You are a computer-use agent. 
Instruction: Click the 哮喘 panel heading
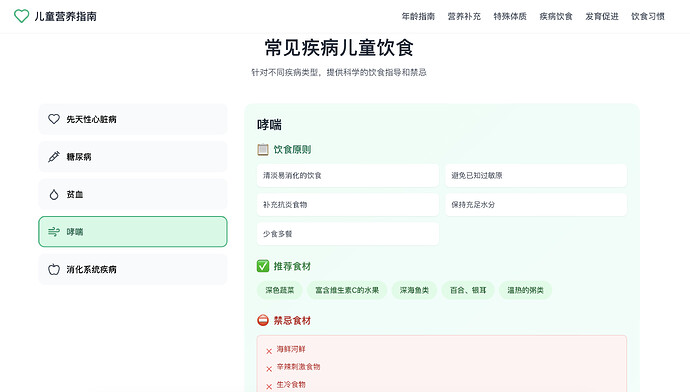[269, 125]
